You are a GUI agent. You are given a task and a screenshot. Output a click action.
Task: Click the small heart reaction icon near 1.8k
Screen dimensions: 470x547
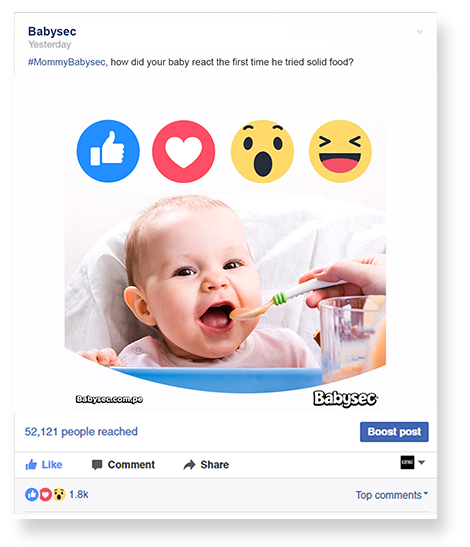click(45, 494)
